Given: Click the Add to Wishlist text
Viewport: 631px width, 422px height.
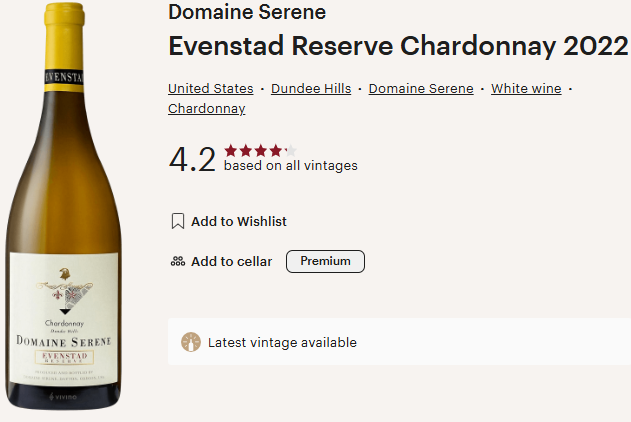Looking at the screenshot, I should pyautogui.click(x=239, y=222).
